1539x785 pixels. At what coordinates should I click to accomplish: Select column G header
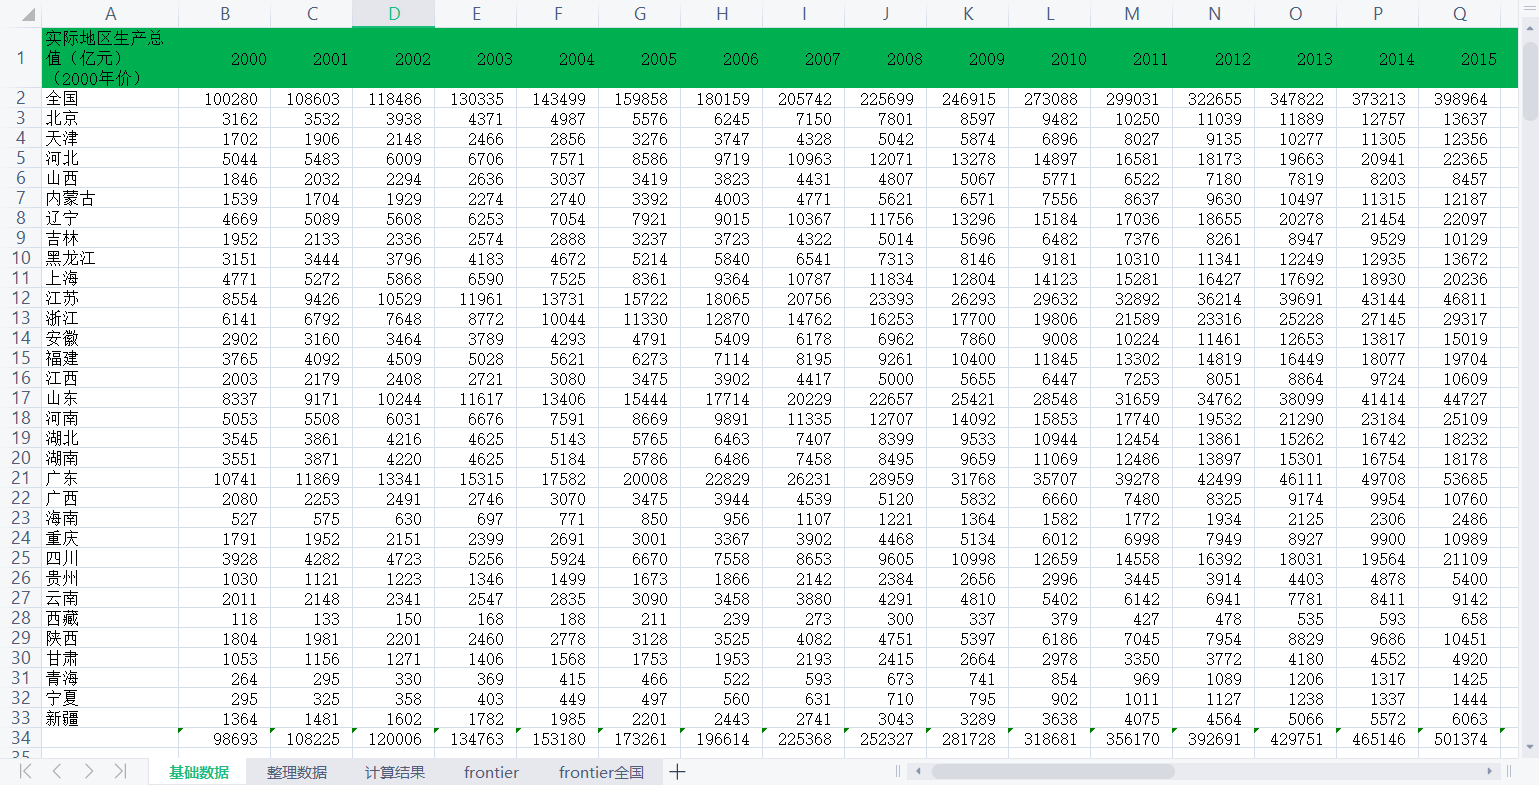pos(640,13)
